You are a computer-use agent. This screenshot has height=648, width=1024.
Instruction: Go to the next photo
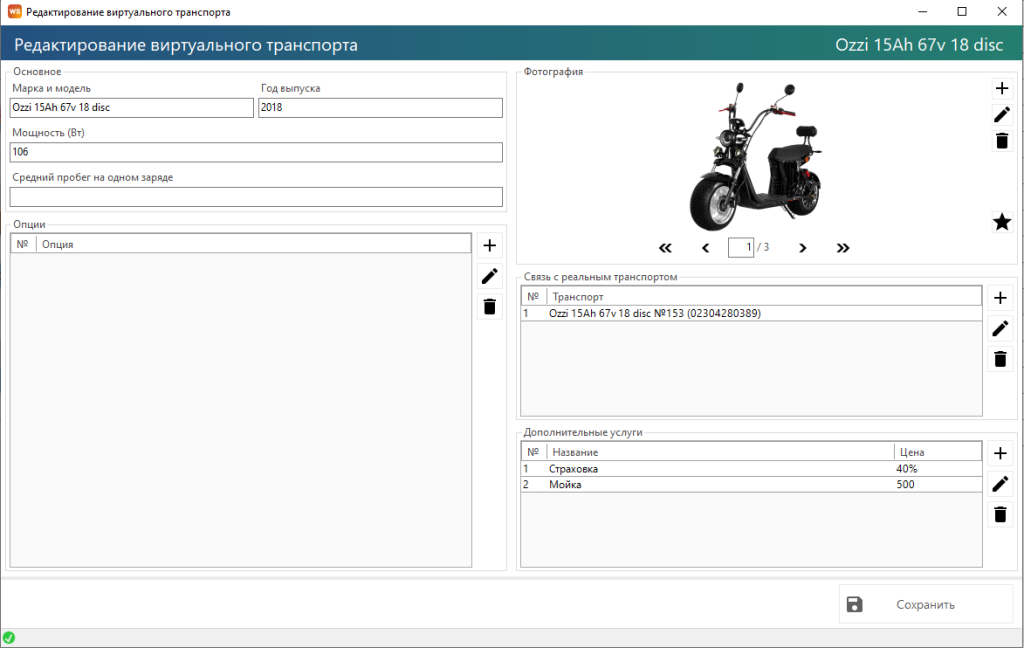[802, 248]
